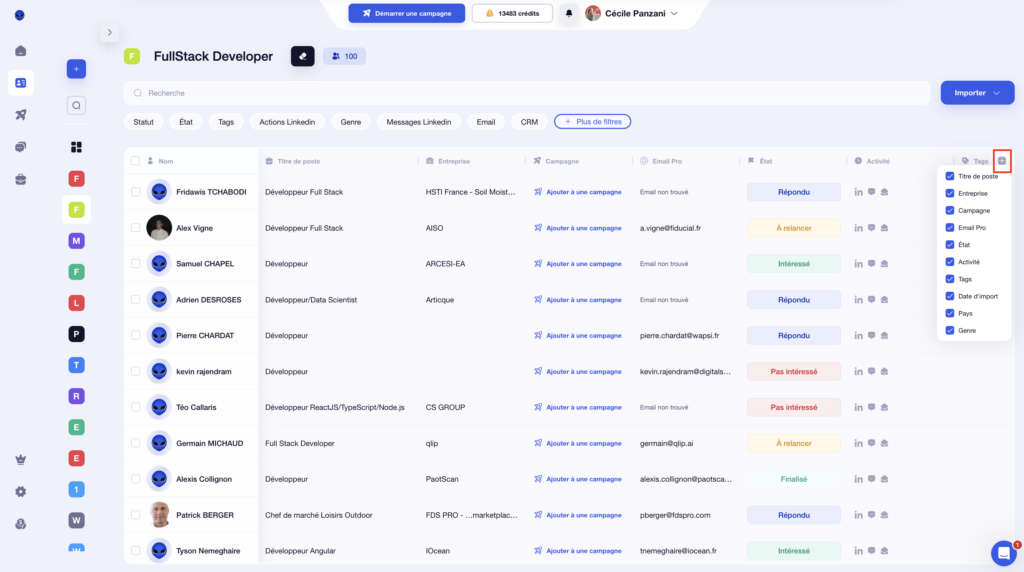This screenshot has width=1024, height=572.
Task: Open the Importer dropdown button
Action: [977, 93]
